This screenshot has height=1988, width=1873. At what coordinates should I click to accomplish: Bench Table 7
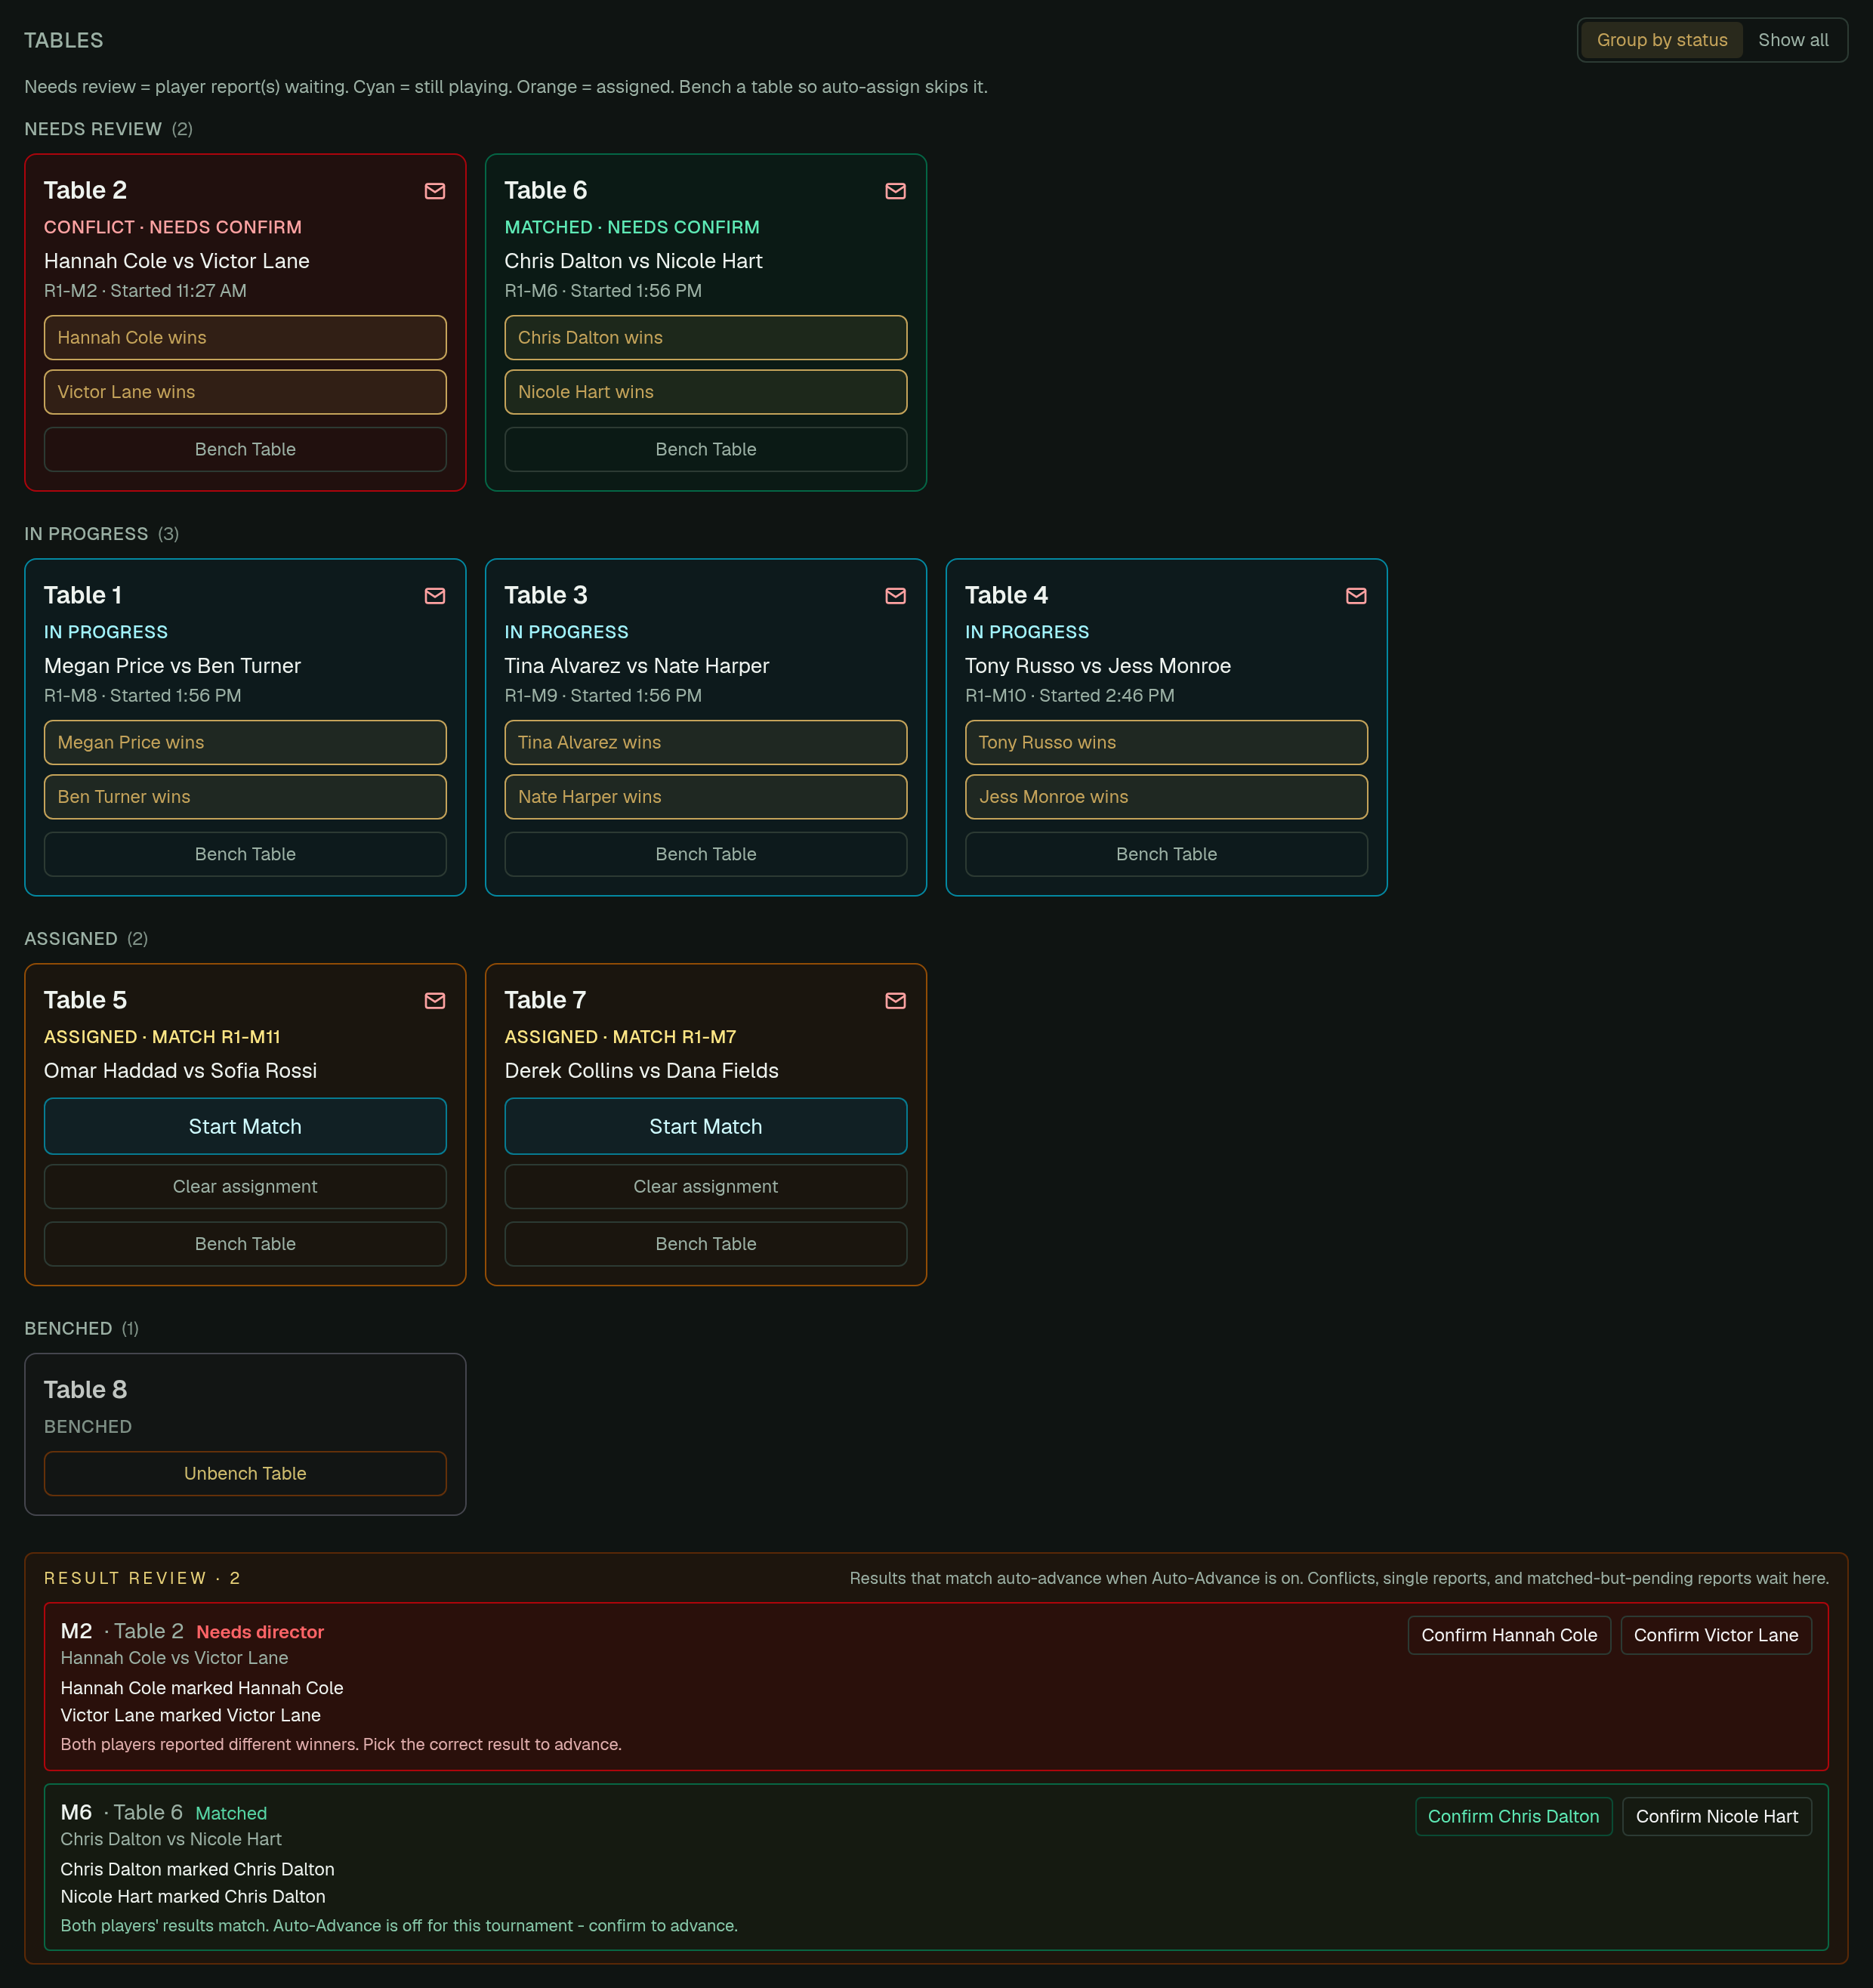coord(706,1245)
